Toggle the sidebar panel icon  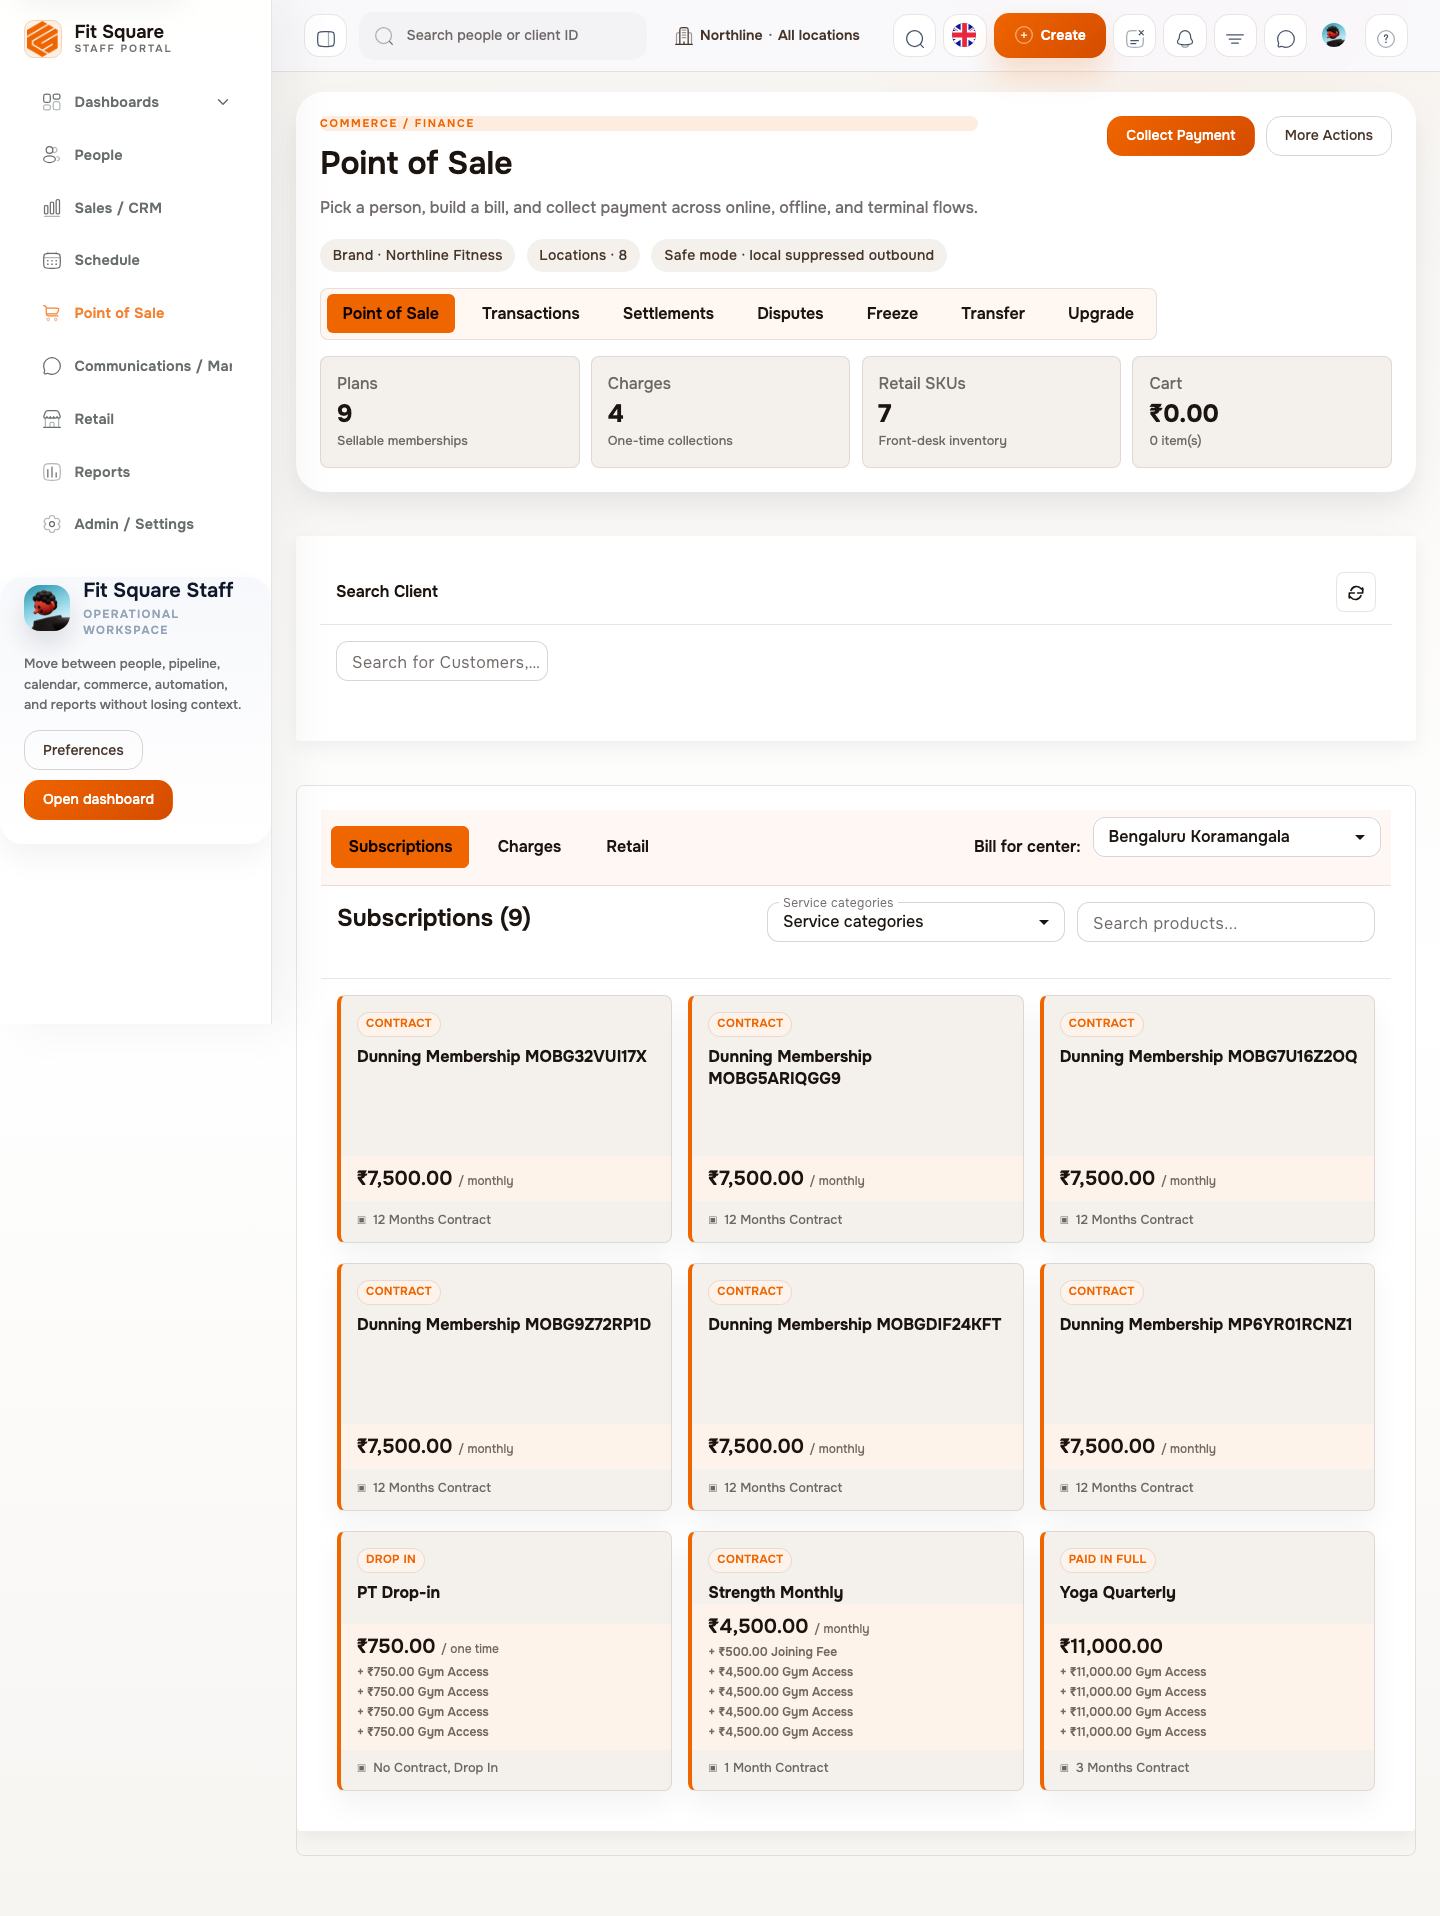(x=325, y=36)
